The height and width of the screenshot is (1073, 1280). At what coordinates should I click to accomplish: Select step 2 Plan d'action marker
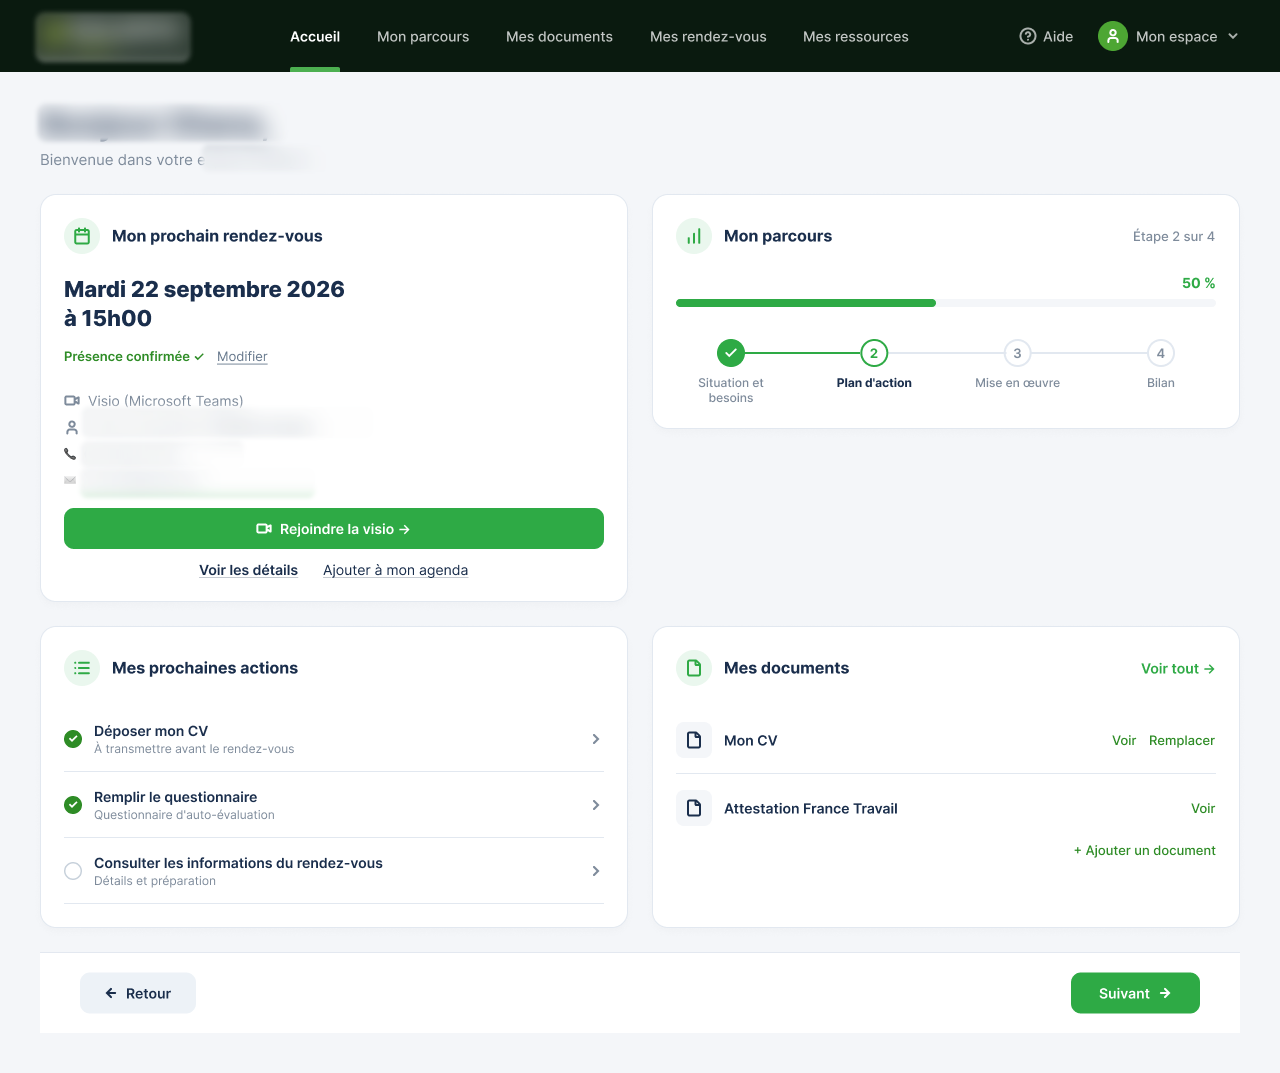click(874, 353)
